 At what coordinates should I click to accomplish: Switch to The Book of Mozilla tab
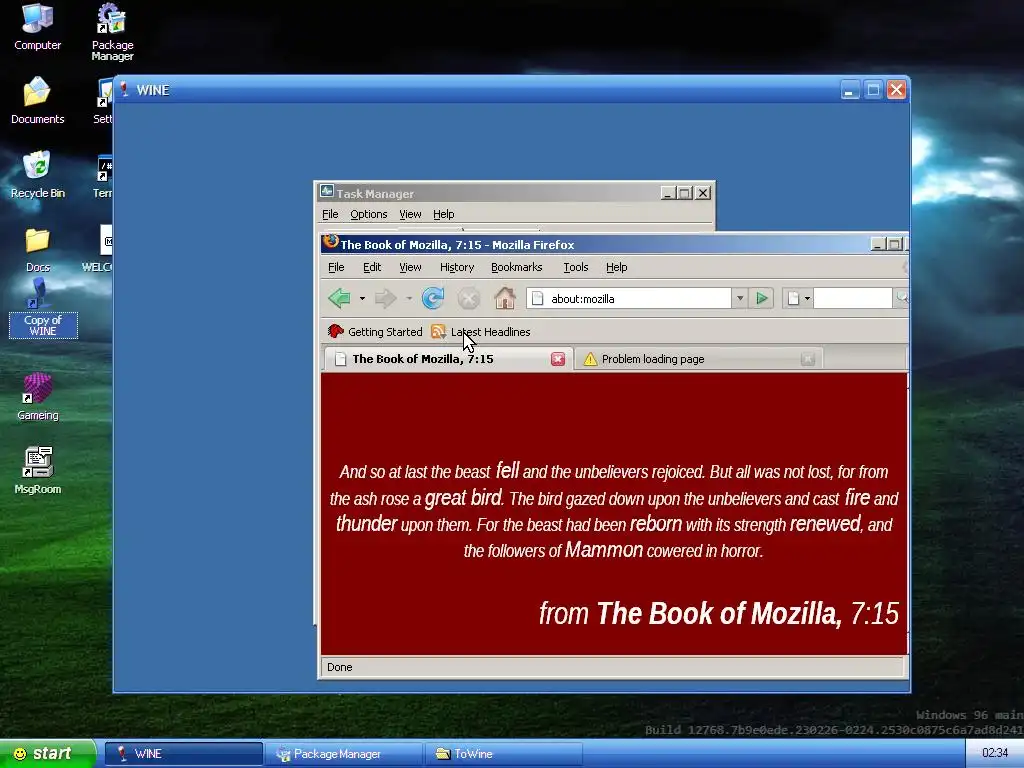pyautogui.click(x=447, y=359)
